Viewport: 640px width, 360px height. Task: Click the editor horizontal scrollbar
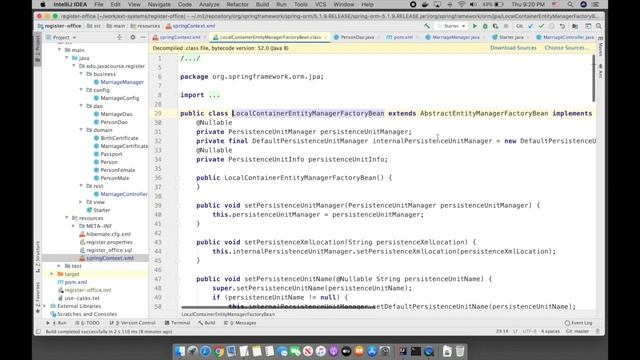point(278,308)
